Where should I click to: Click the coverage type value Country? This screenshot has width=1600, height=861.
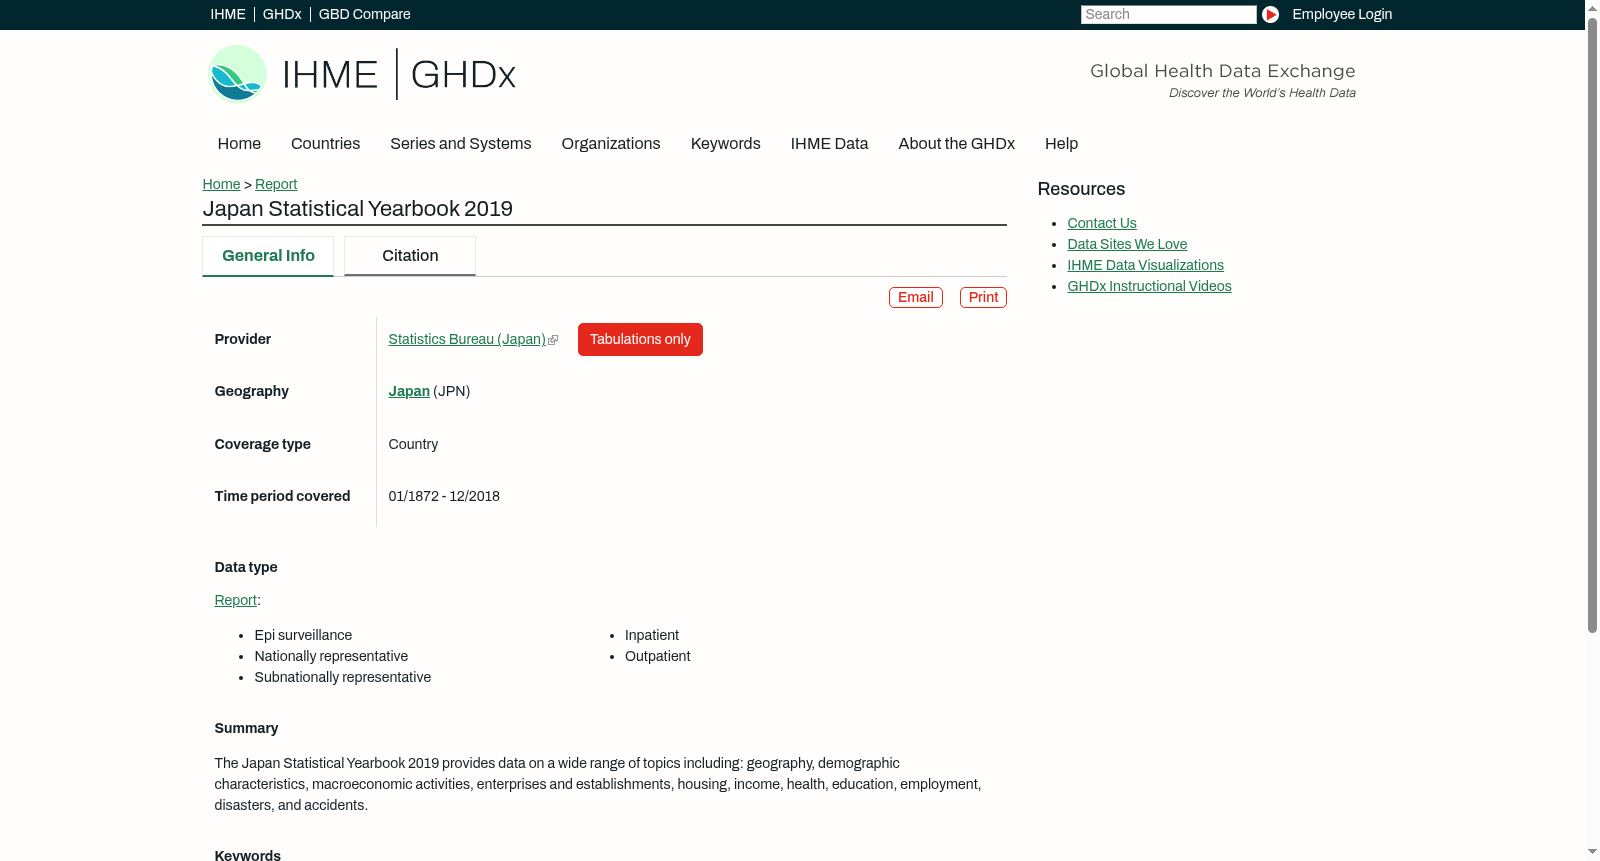pos(413,444)
